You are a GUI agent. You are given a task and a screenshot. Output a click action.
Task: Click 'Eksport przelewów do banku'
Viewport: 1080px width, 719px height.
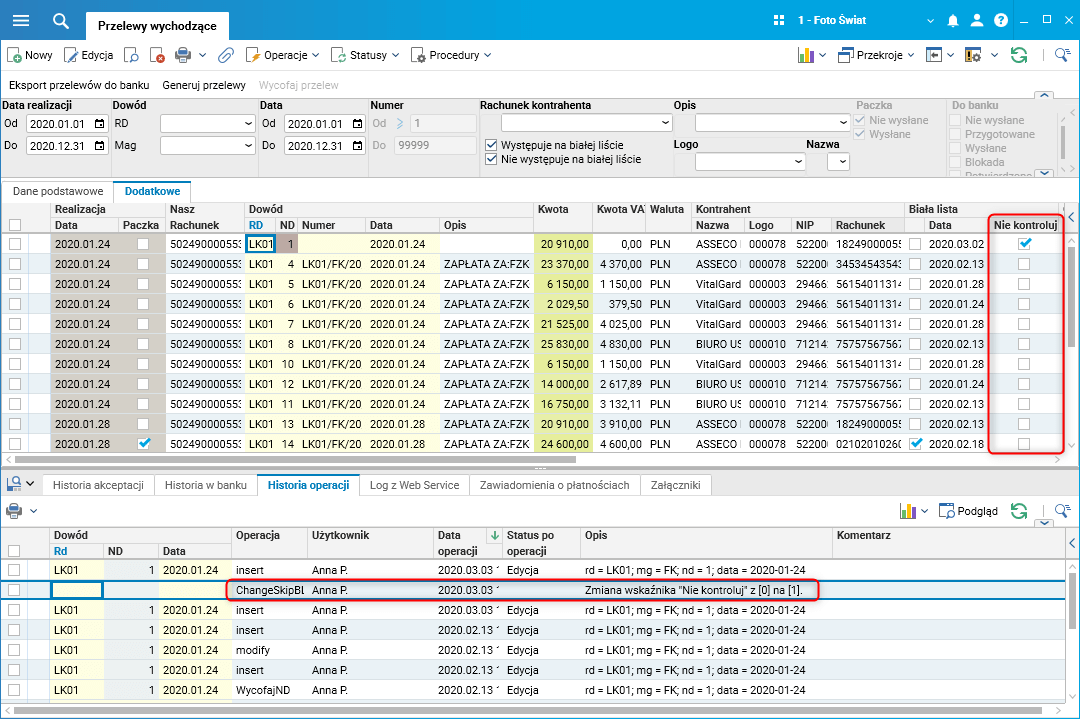pos(79,85)
